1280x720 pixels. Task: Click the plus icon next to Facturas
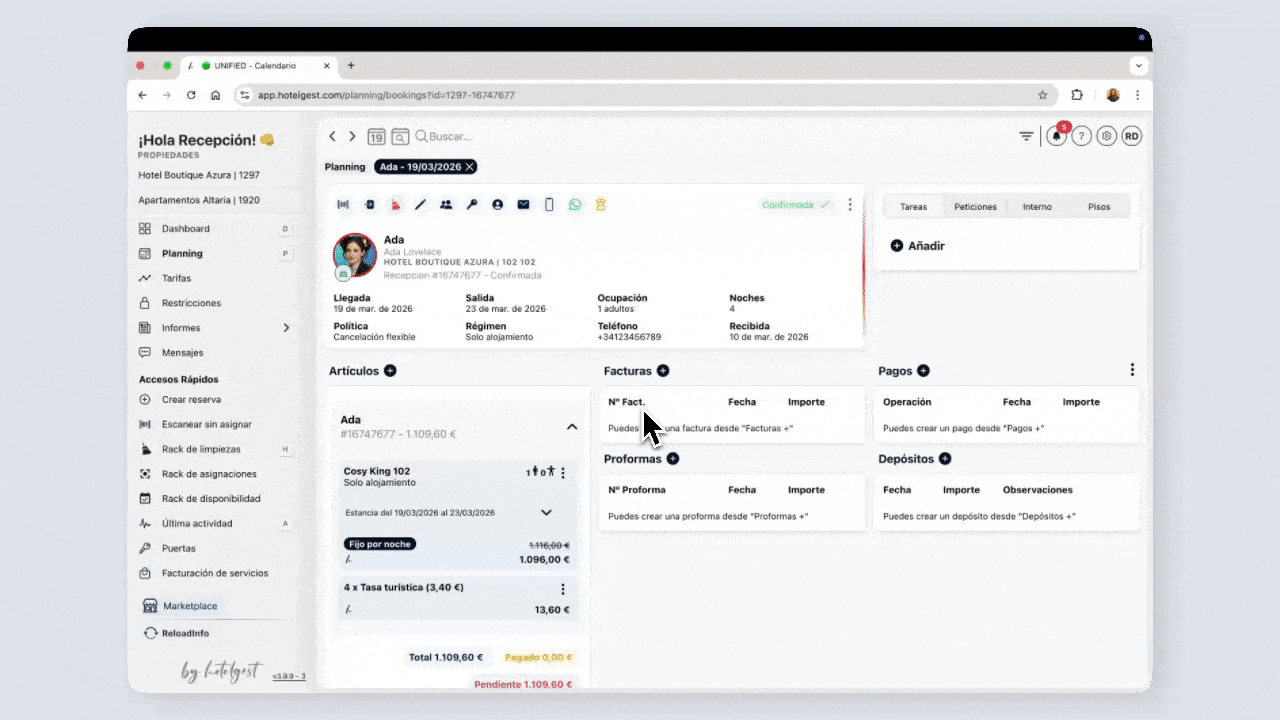point(663,371)
